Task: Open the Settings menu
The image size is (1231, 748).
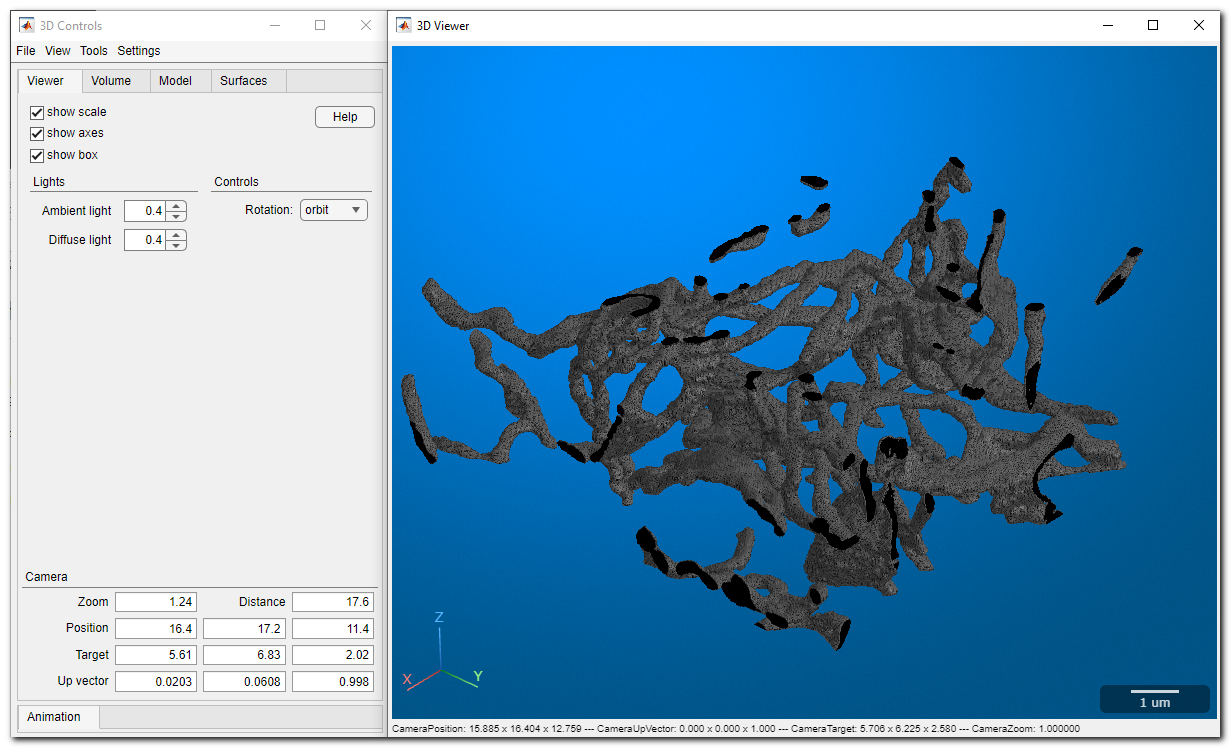Action: pos(138,51)
